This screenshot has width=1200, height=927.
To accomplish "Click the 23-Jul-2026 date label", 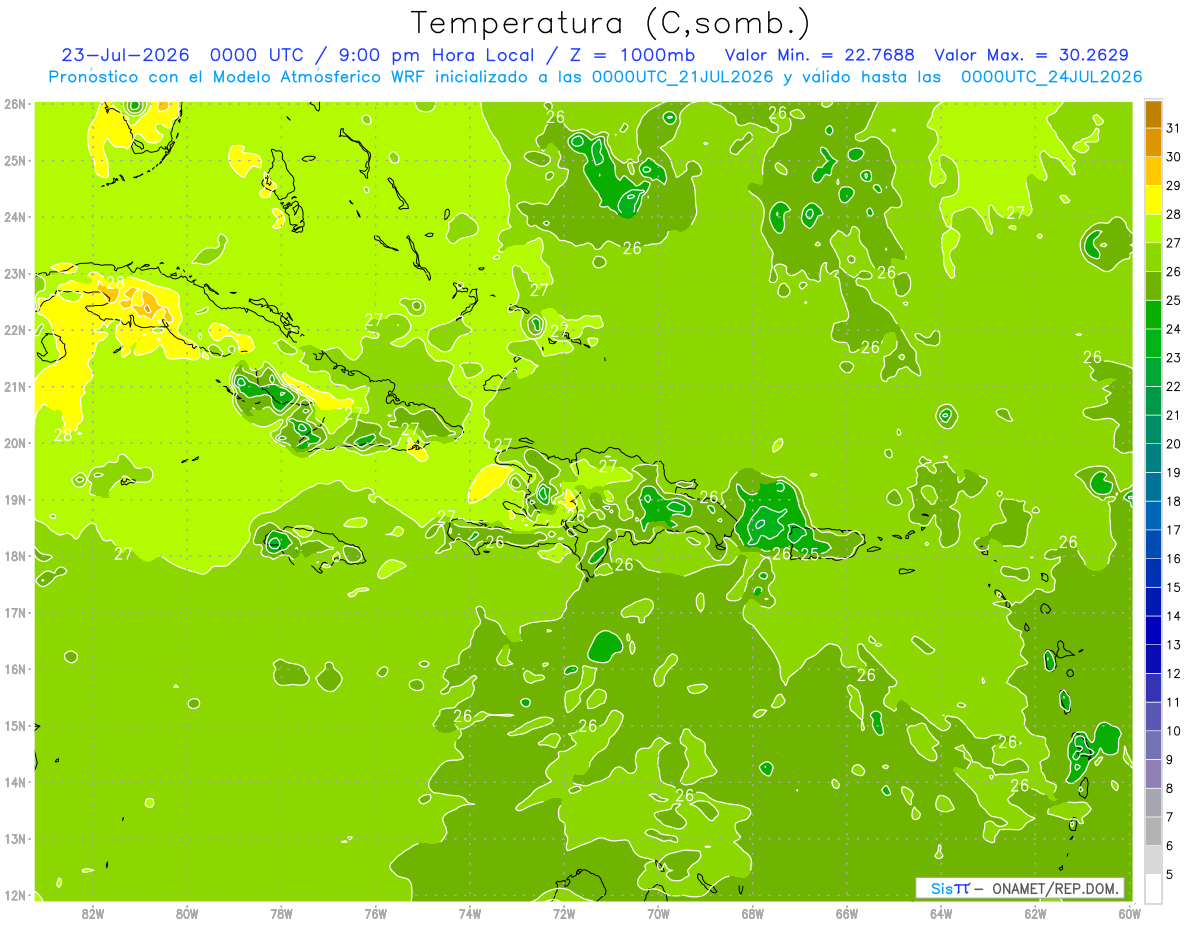I will click(x=124, y=55).
